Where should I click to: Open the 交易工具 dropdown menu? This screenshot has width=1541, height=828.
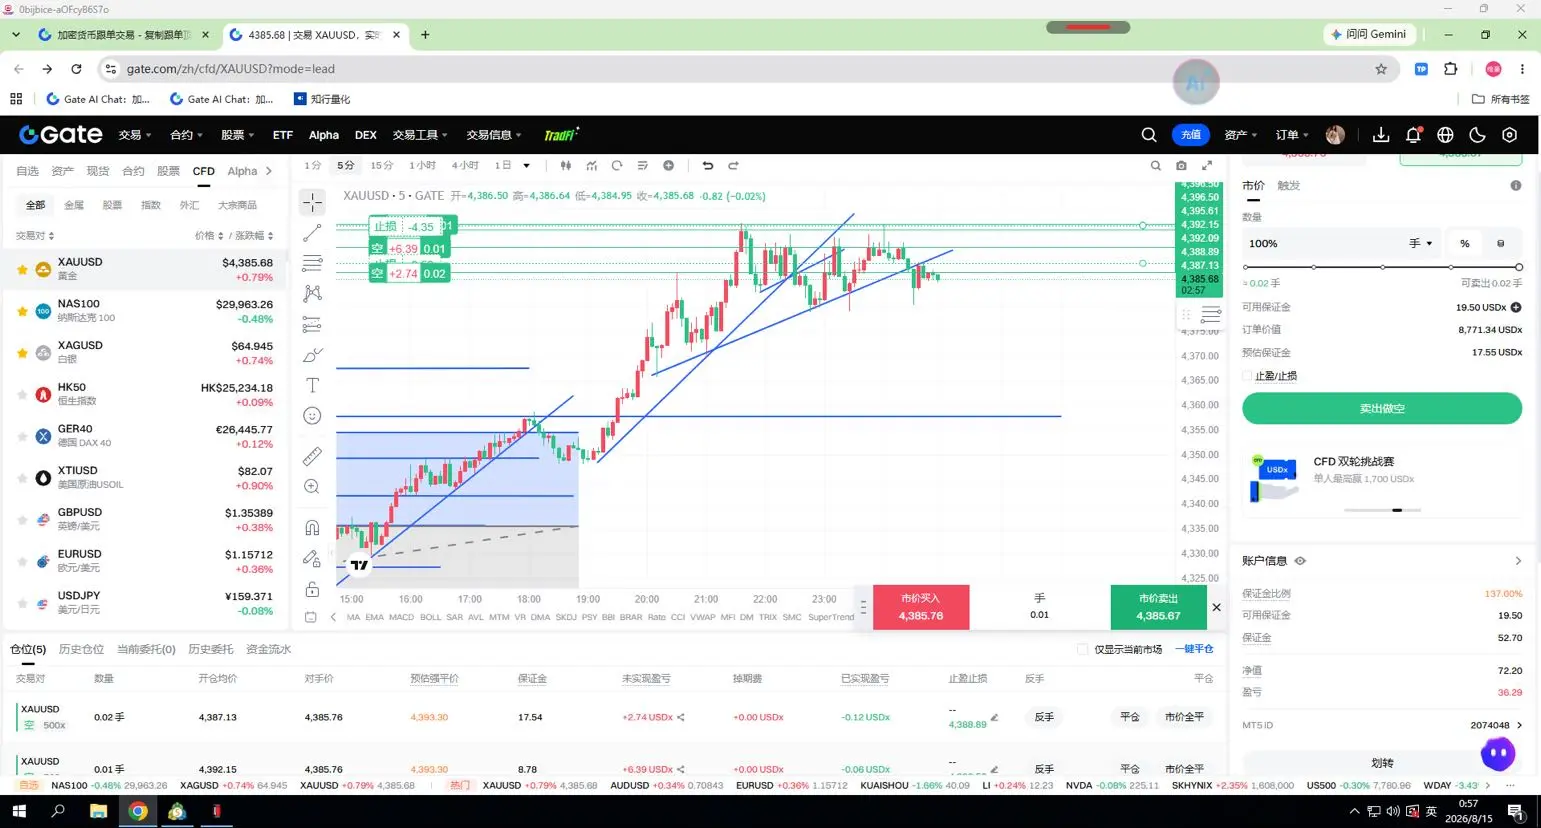coord(420,135)
